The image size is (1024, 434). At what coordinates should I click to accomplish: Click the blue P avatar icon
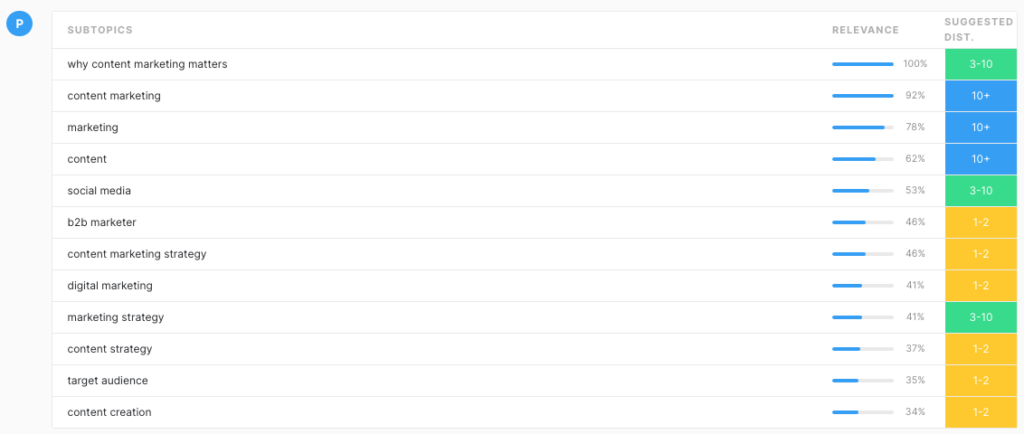pyautogui.click(x=20, y=23)
